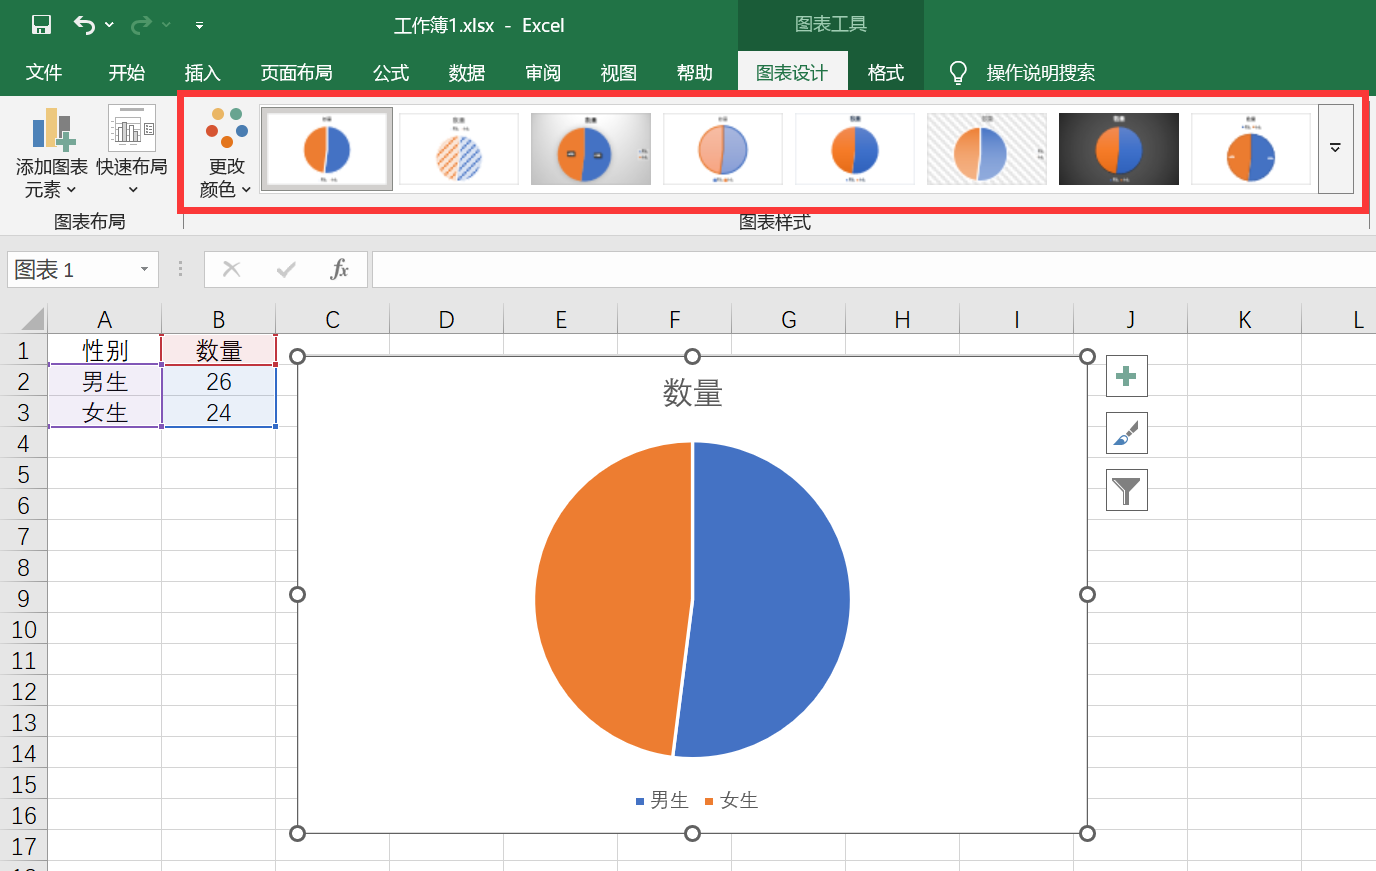
Task: Apply the striped pattern pie chart style
Action: pyautogui.click(x=459, y=149)
